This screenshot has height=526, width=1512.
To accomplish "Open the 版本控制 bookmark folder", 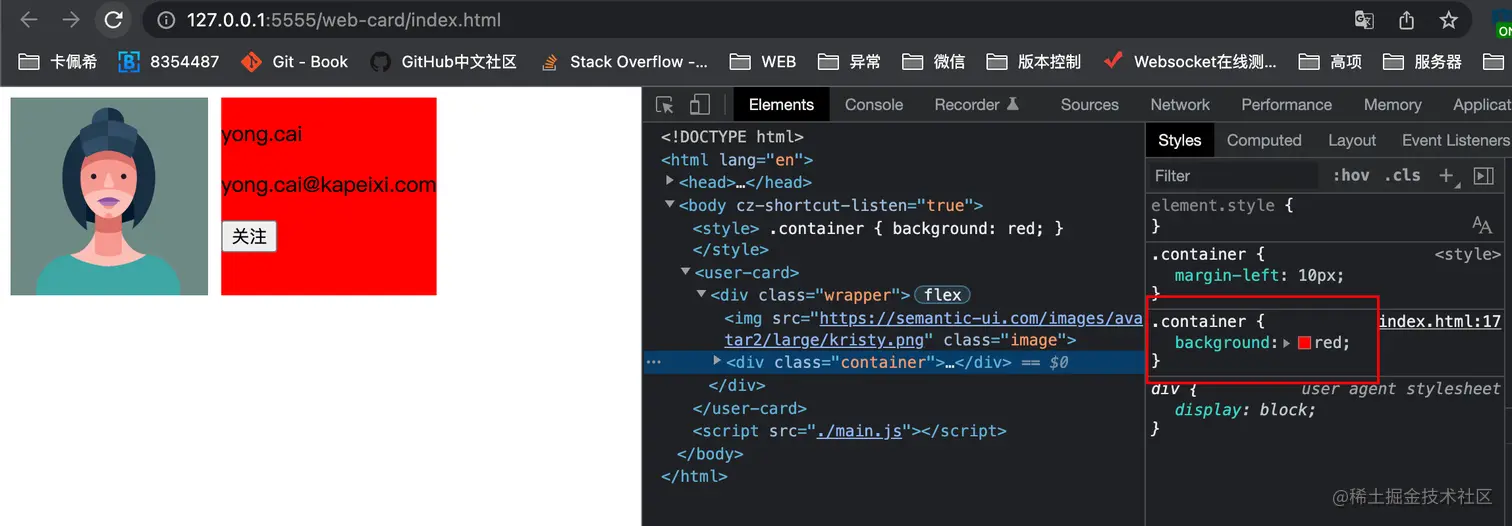I will point(1034,62).
